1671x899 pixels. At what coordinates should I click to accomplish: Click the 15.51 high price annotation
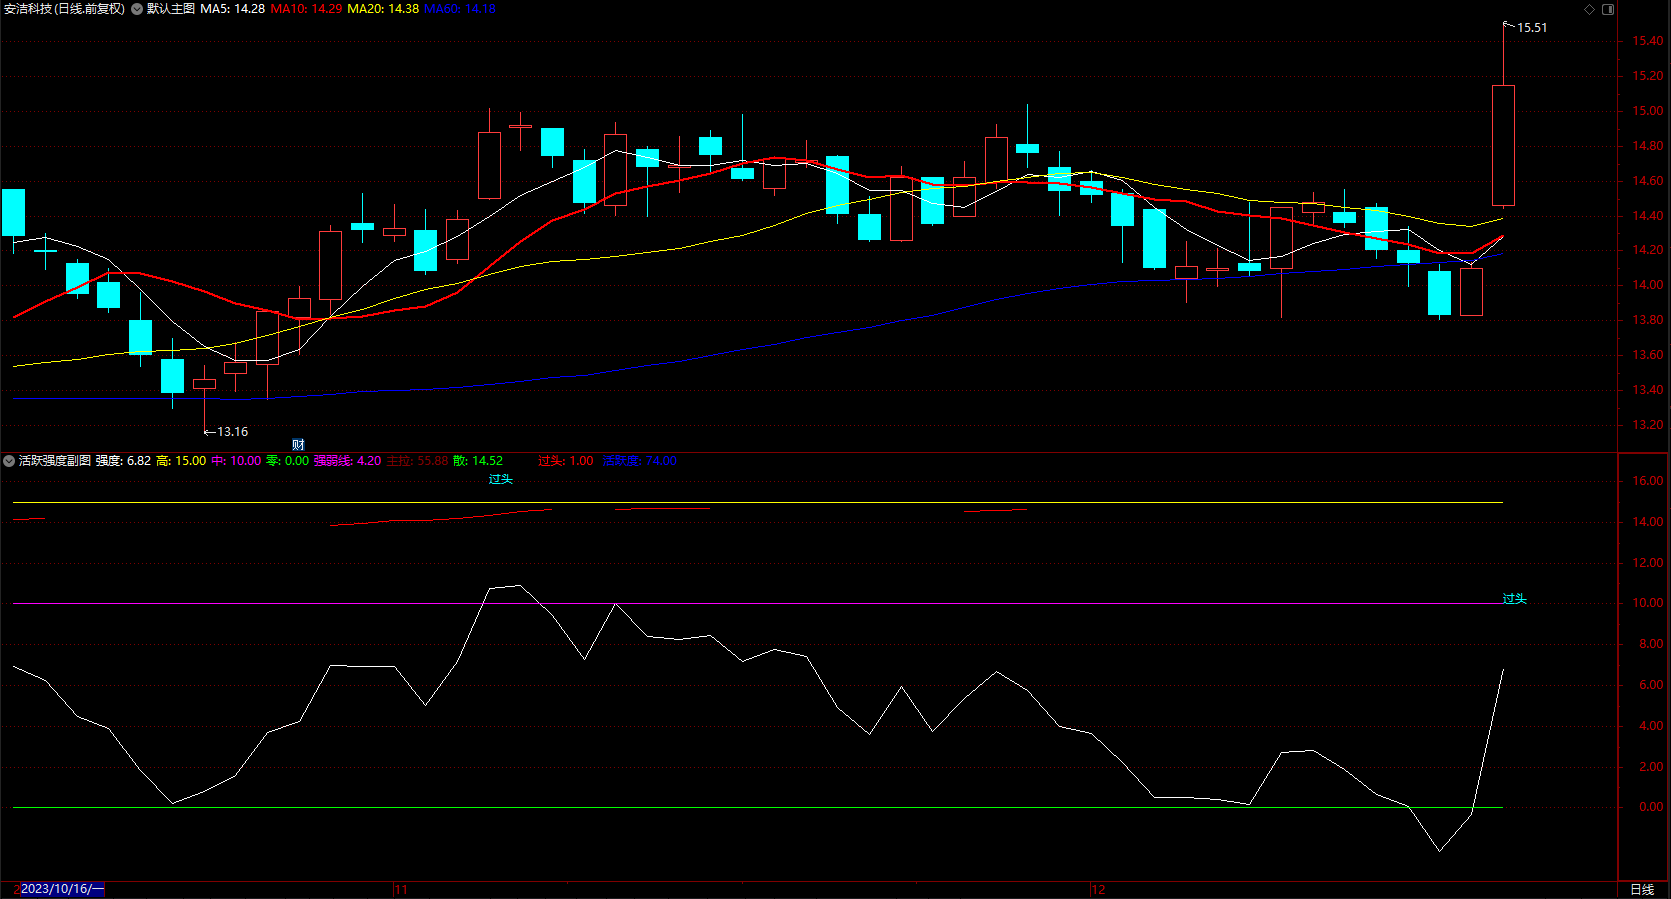point(1532,28)
